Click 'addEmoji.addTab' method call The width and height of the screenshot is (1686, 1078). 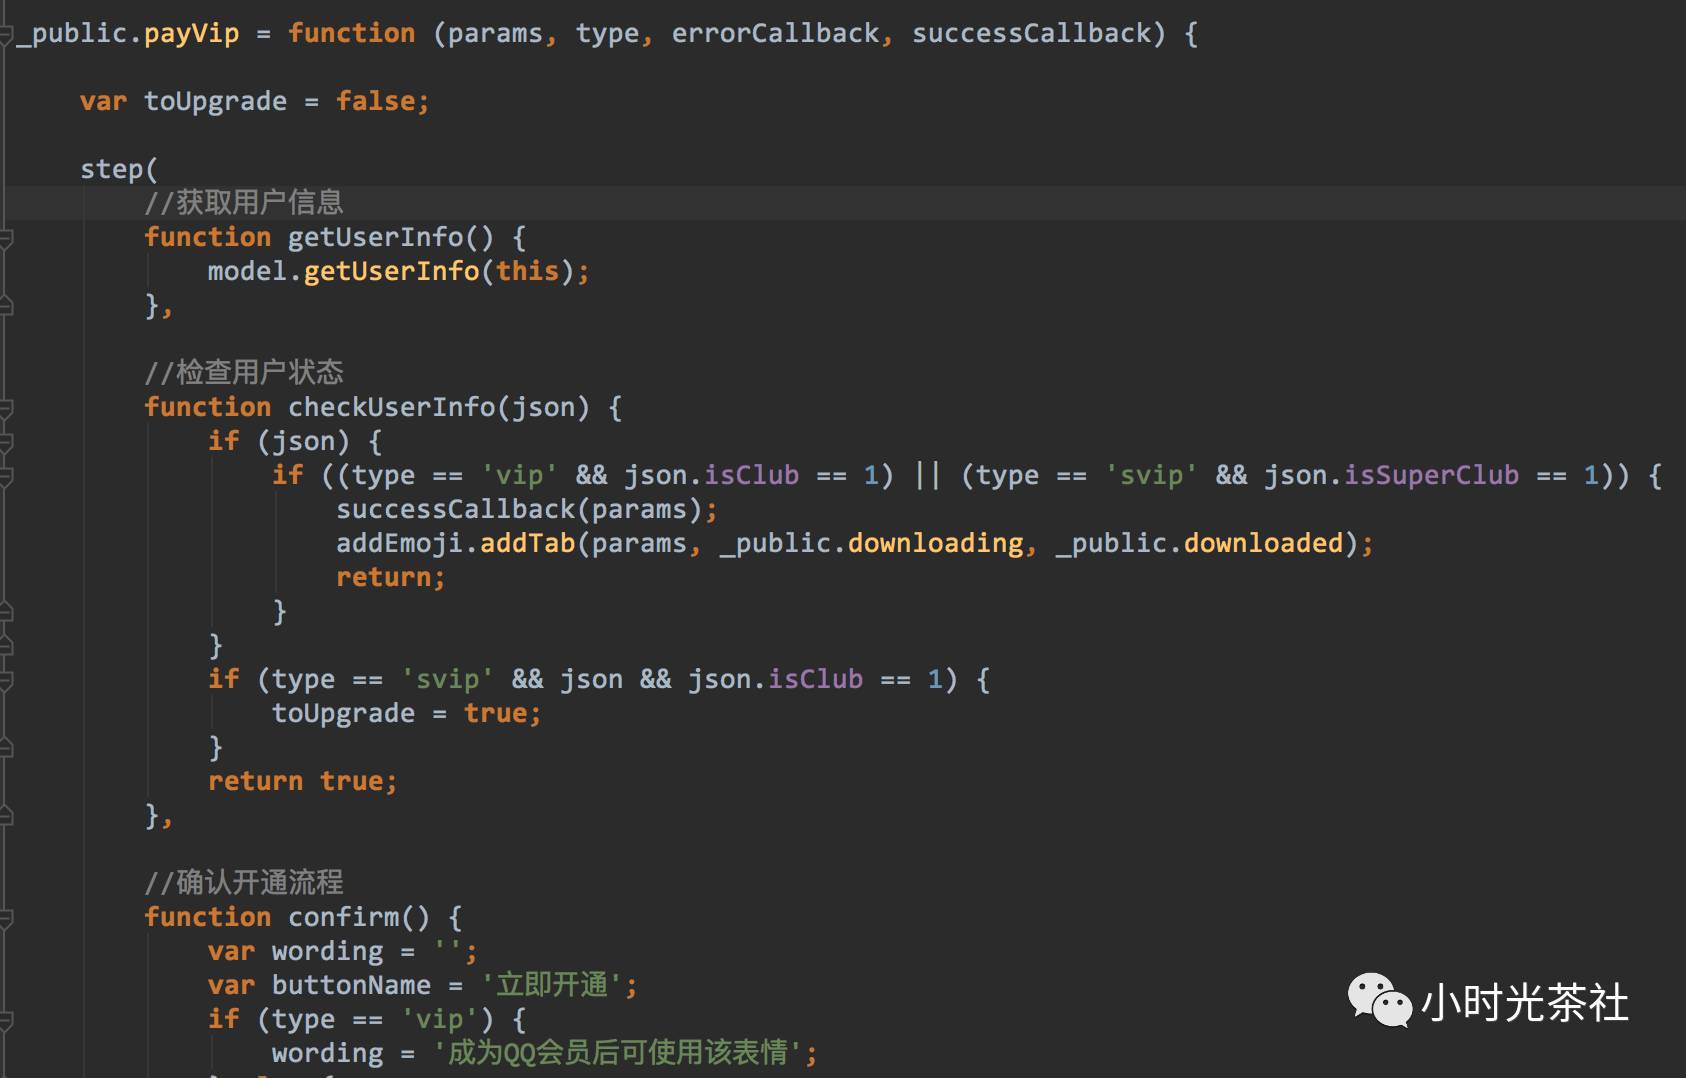pyautogui.click(x=455, y=544)
